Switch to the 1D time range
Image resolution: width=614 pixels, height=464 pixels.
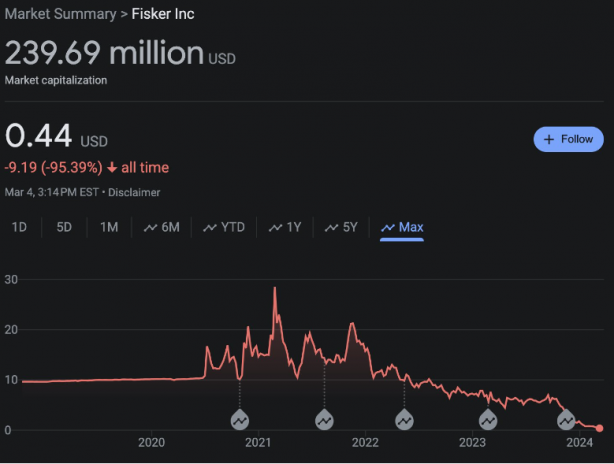coord(19,227)
